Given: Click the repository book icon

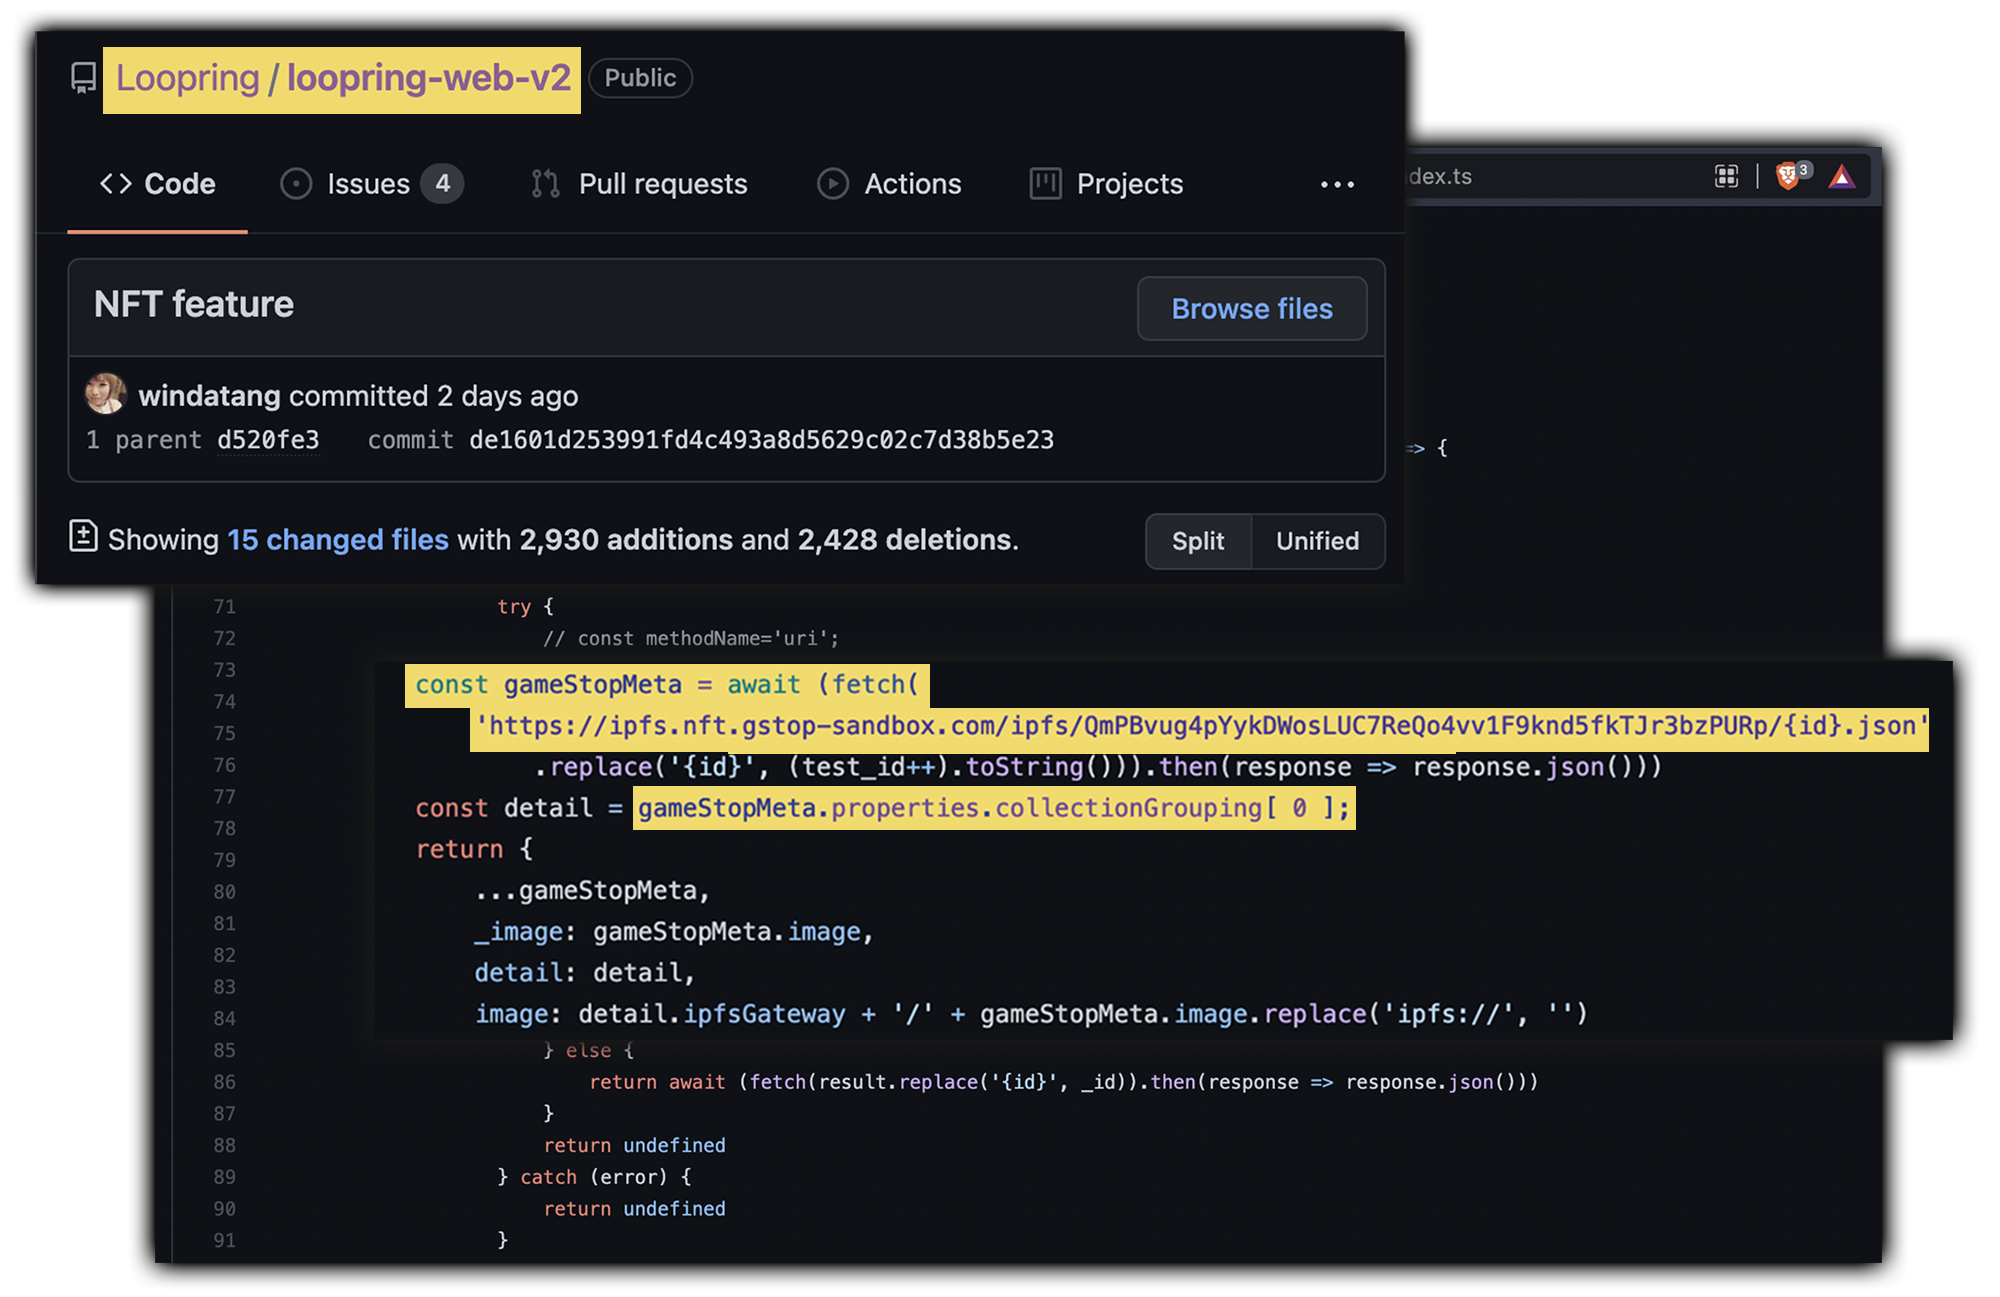Looking at the screenshot, I should click(x=84, y=78).
